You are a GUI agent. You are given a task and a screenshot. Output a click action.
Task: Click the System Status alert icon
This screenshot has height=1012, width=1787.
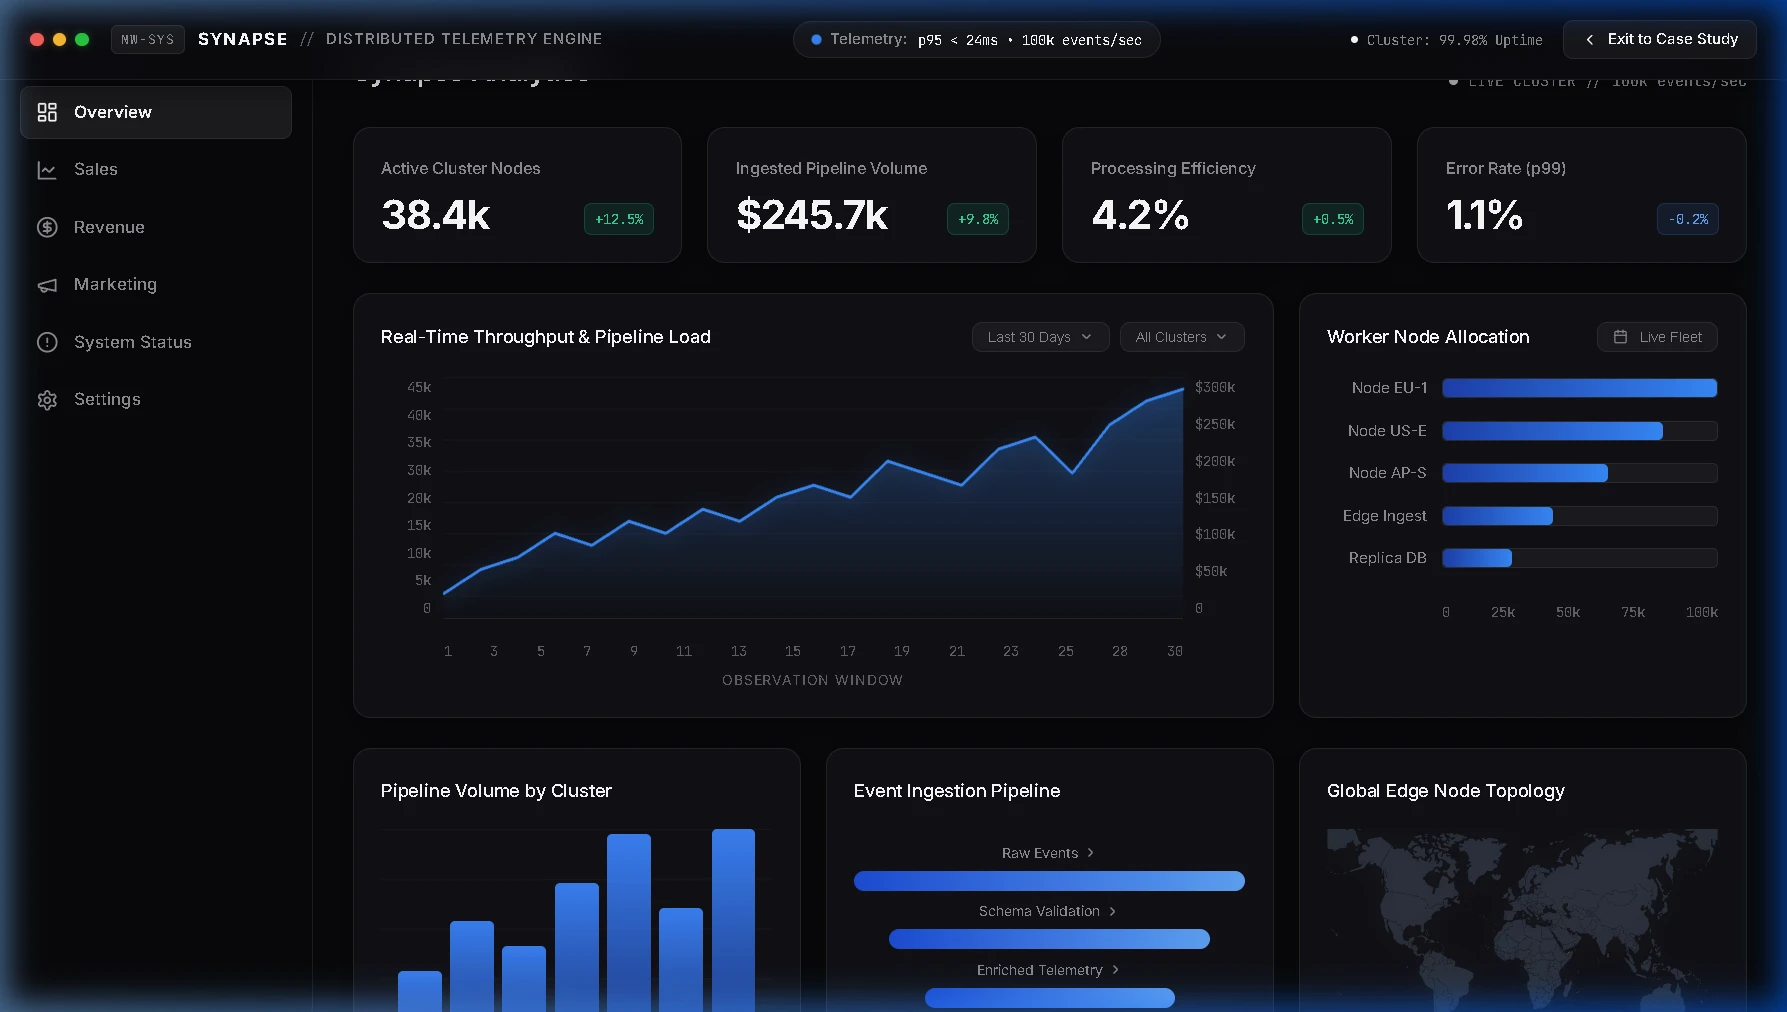click(x=47, y=342)
